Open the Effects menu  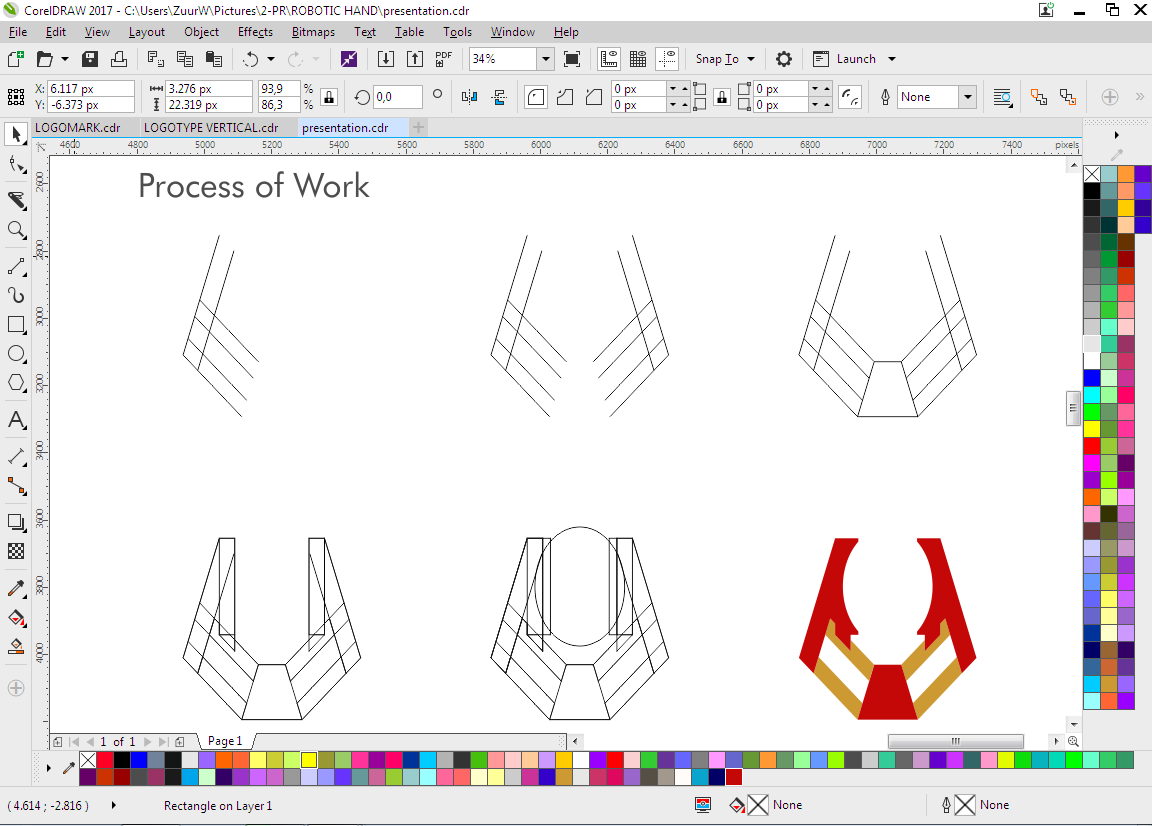pos(255,32)
